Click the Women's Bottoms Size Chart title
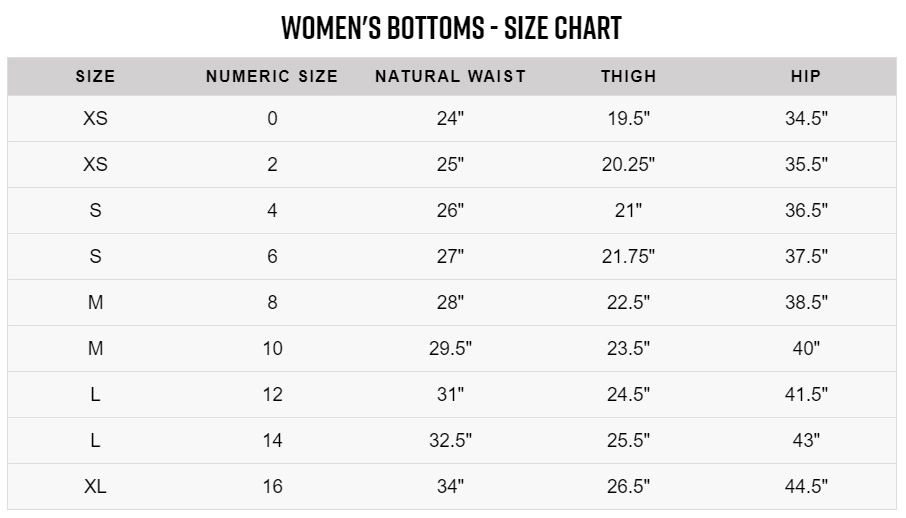This screenshot has height=518, width=906. click(452, 27)
